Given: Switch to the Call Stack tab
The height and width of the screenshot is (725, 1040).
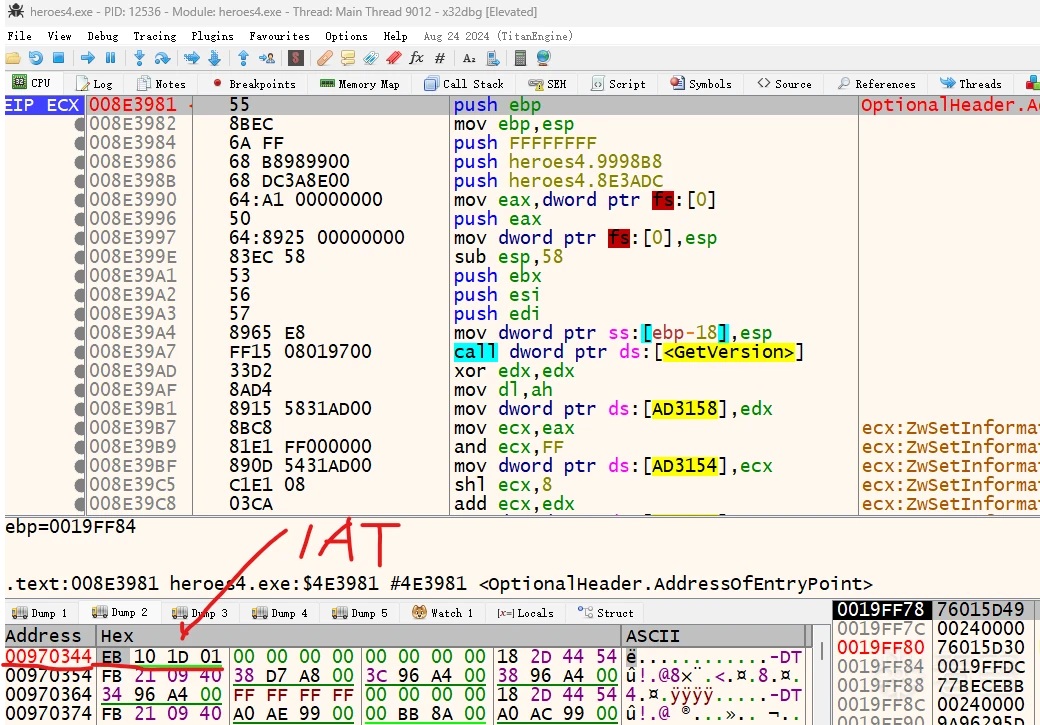Looking at the screenshot, I should pyautogui.click(x=464, y=84).
